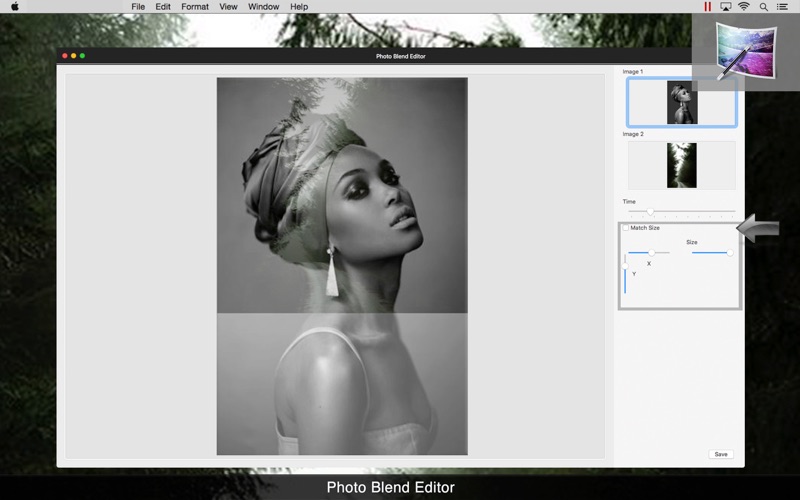
Task: Enable the Match Size checkbox
Action: pos(626,228)
